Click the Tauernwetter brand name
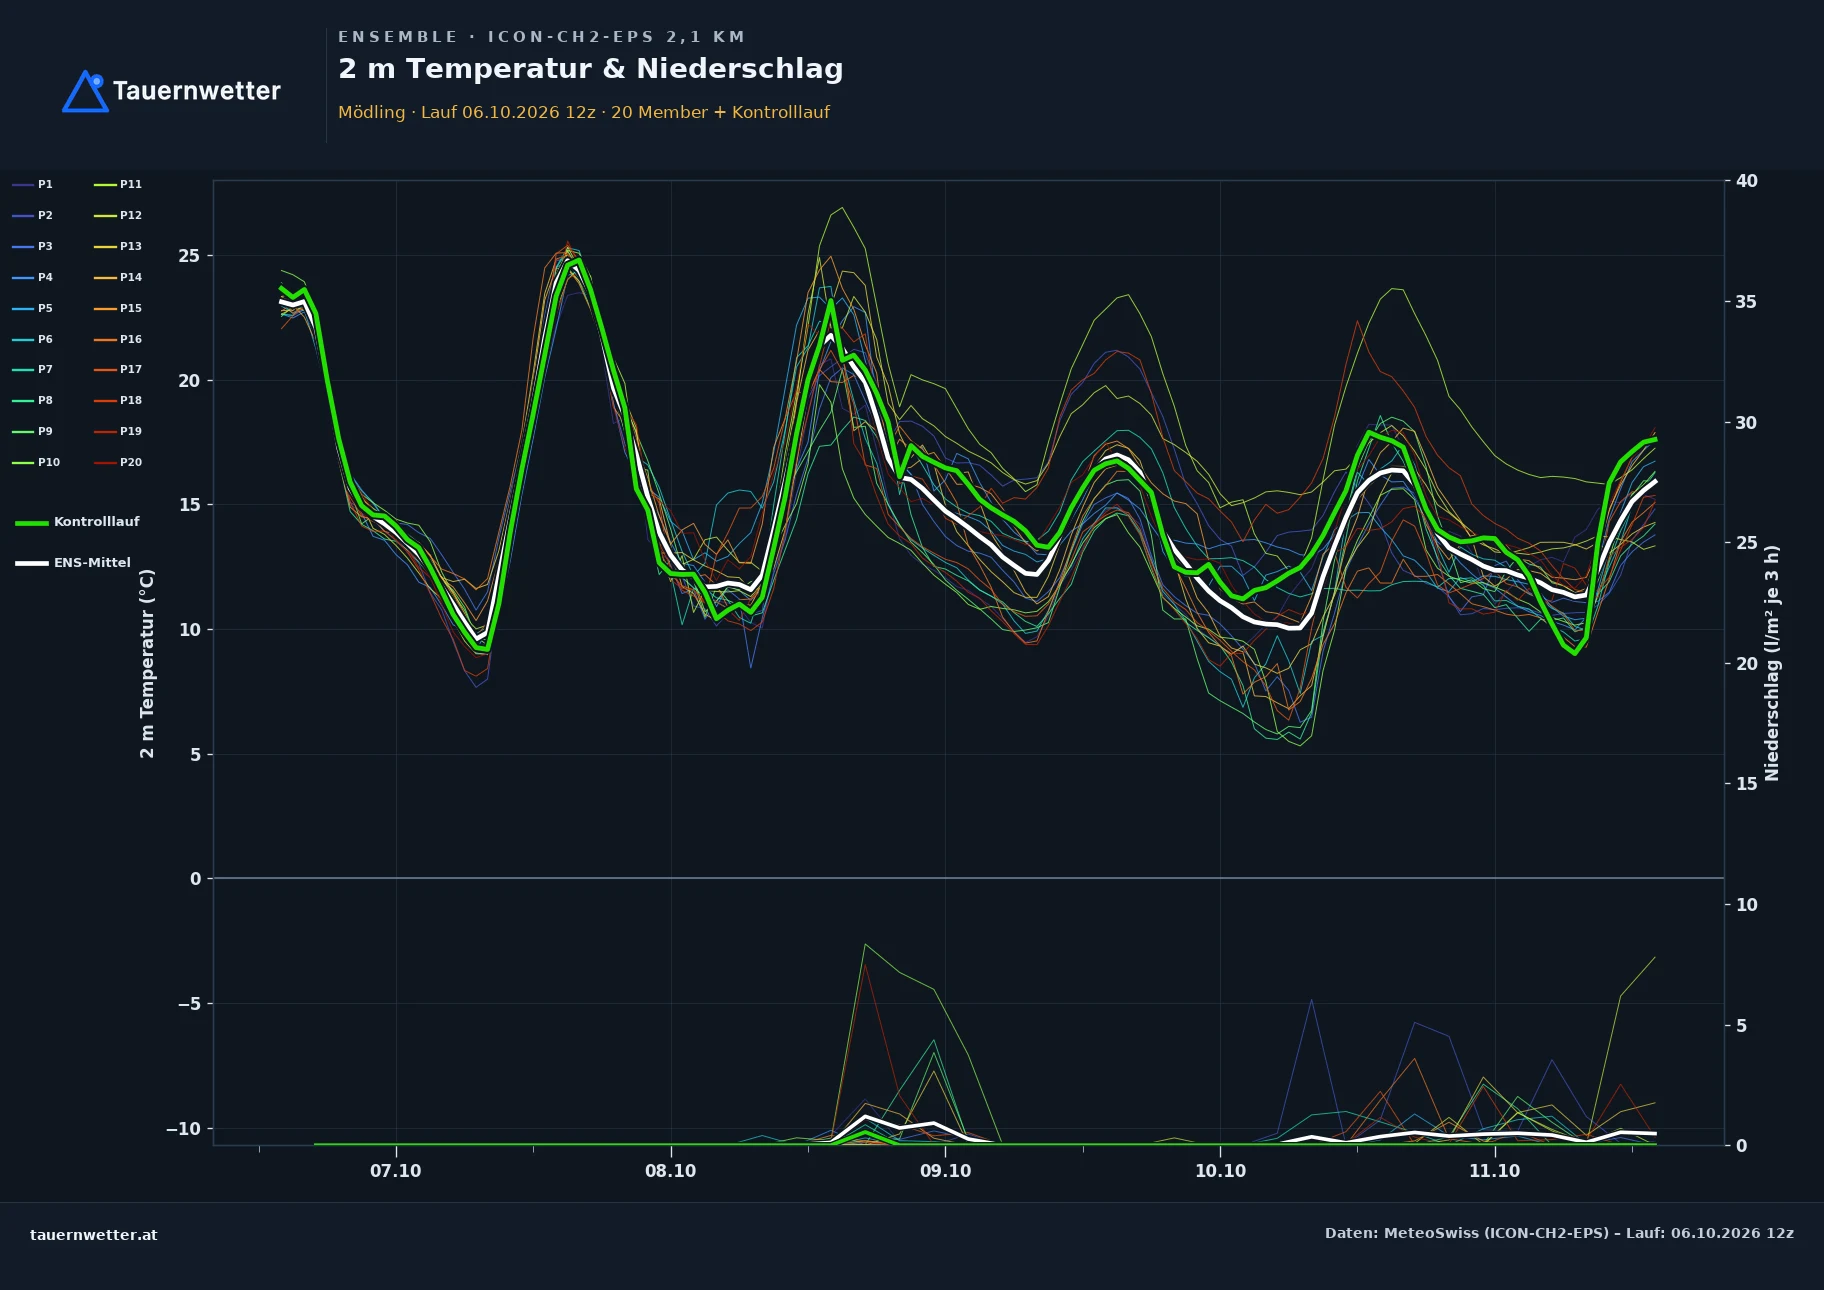Viewport: 1824px width, 1290px height. (x=197, y=91)
